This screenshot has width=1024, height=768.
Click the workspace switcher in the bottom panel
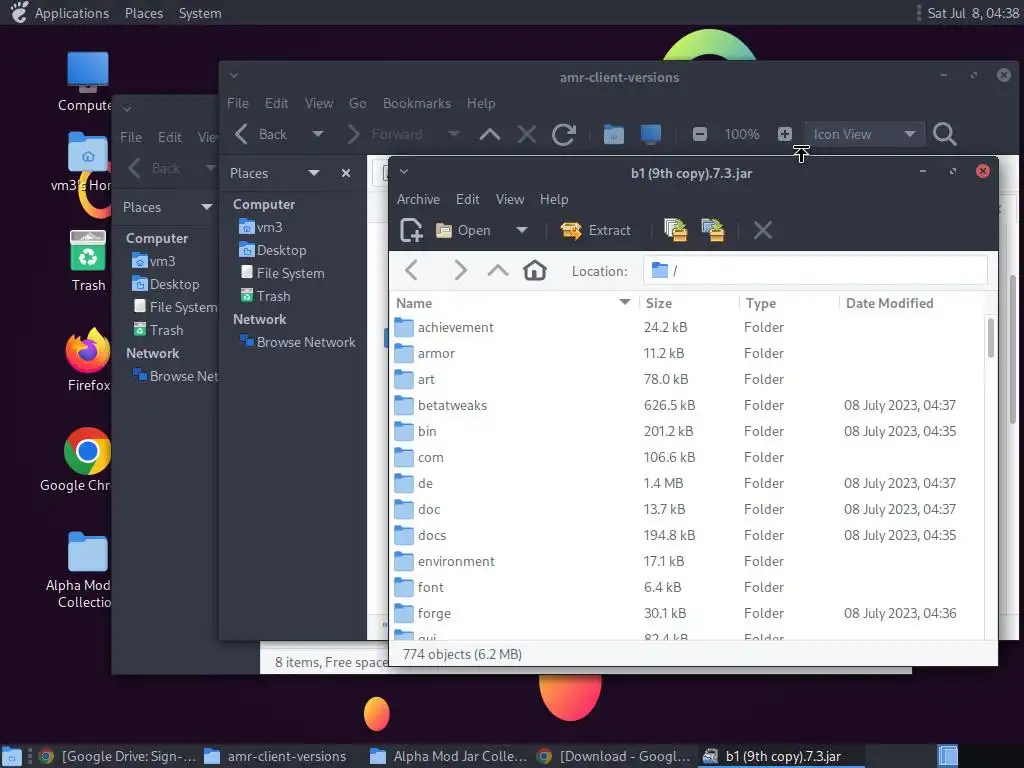pyautogui.click(x=947, y=756)
